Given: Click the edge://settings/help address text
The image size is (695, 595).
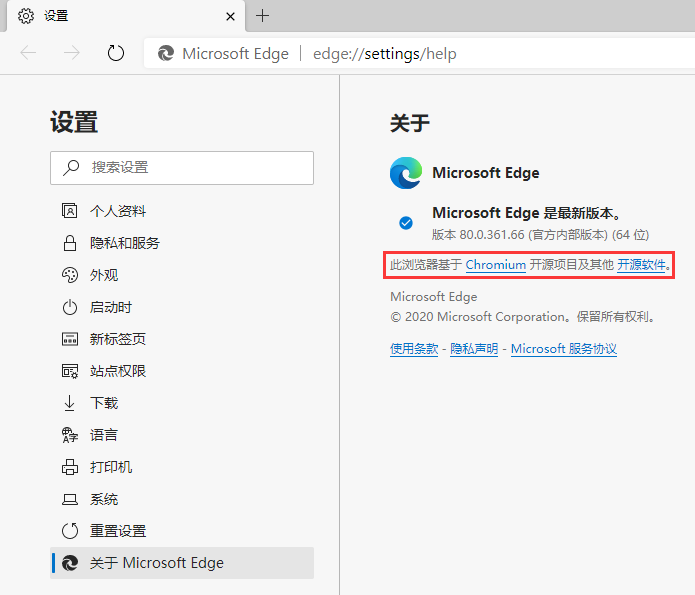Looking at the screenshot, I should coord(384,54).
